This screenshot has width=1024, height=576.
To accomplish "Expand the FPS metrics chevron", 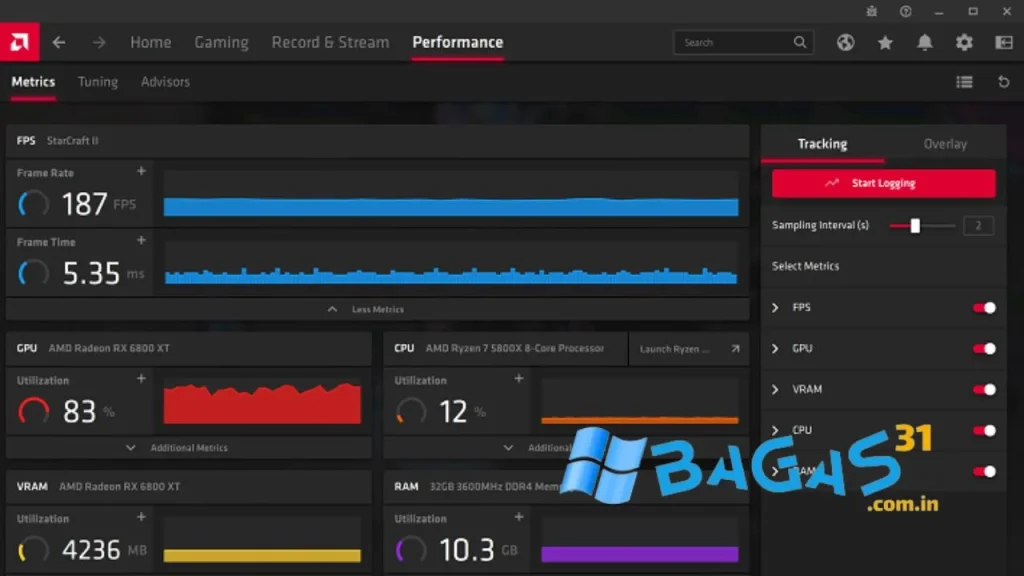I will point(775,308).
